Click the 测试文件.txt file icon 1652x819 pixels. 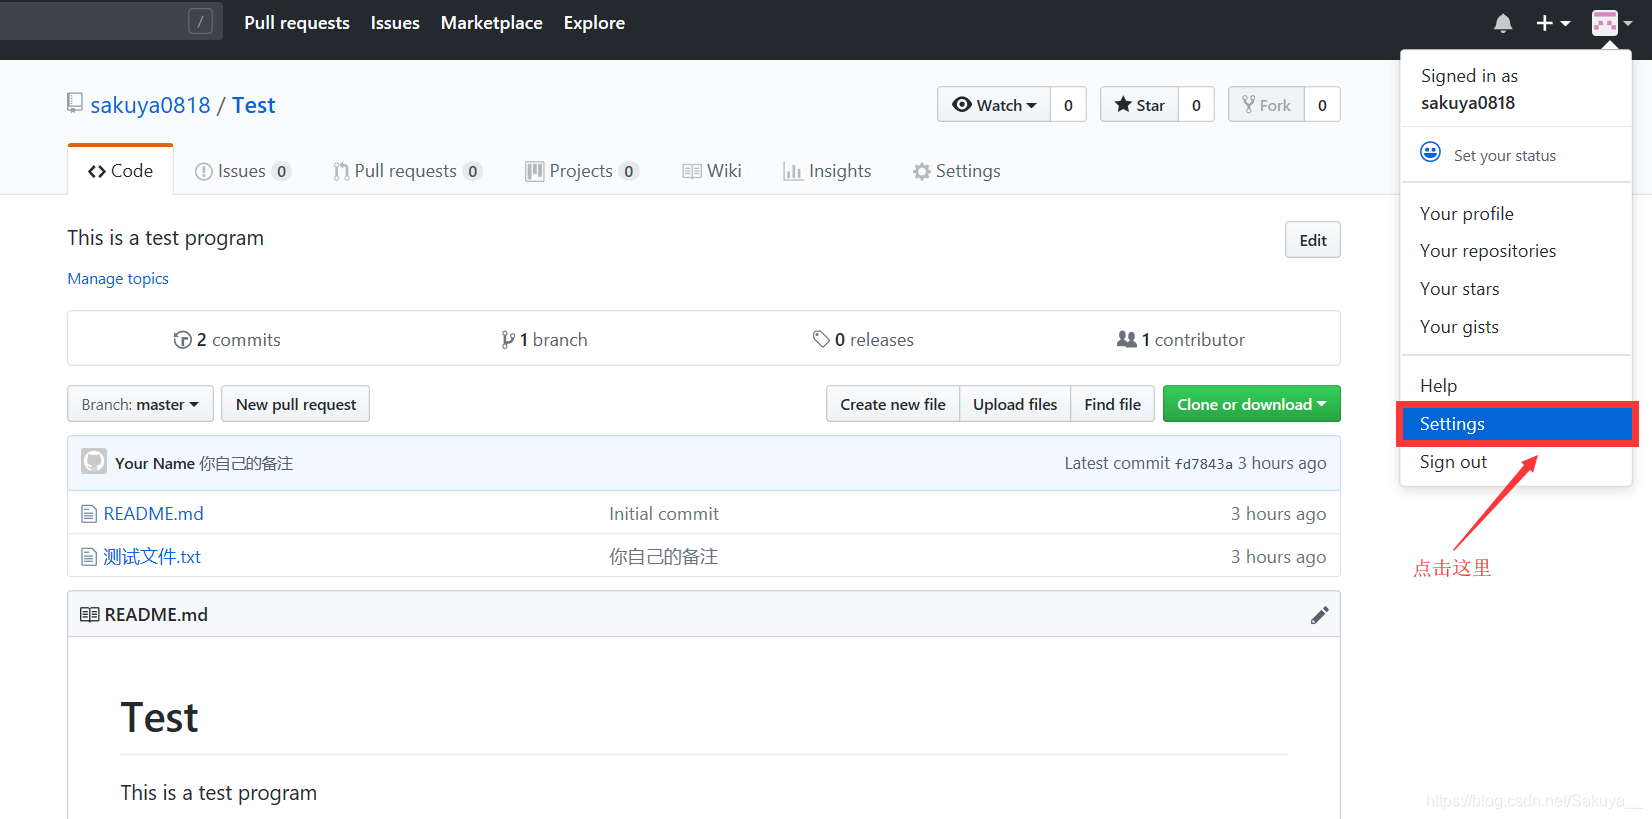(89, 557)
